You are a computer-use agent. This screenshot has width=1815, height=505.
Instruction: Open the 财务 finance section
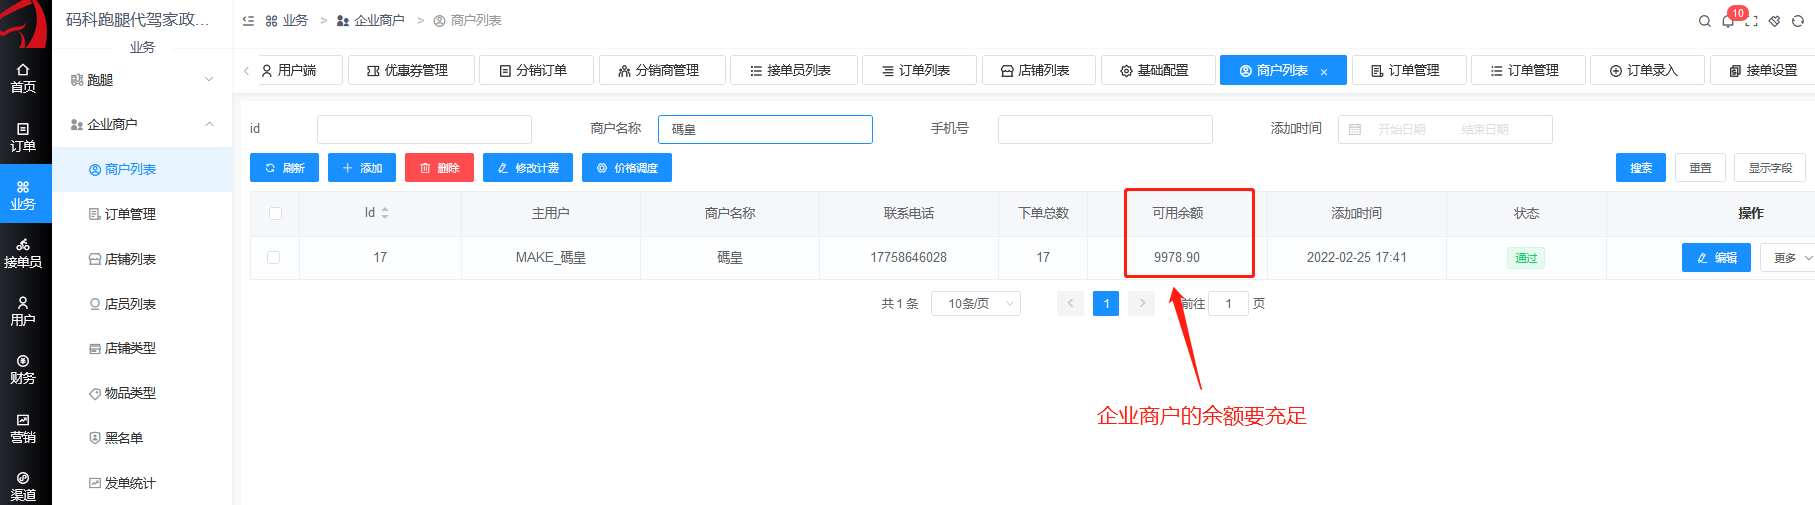(x=23, y=370)
